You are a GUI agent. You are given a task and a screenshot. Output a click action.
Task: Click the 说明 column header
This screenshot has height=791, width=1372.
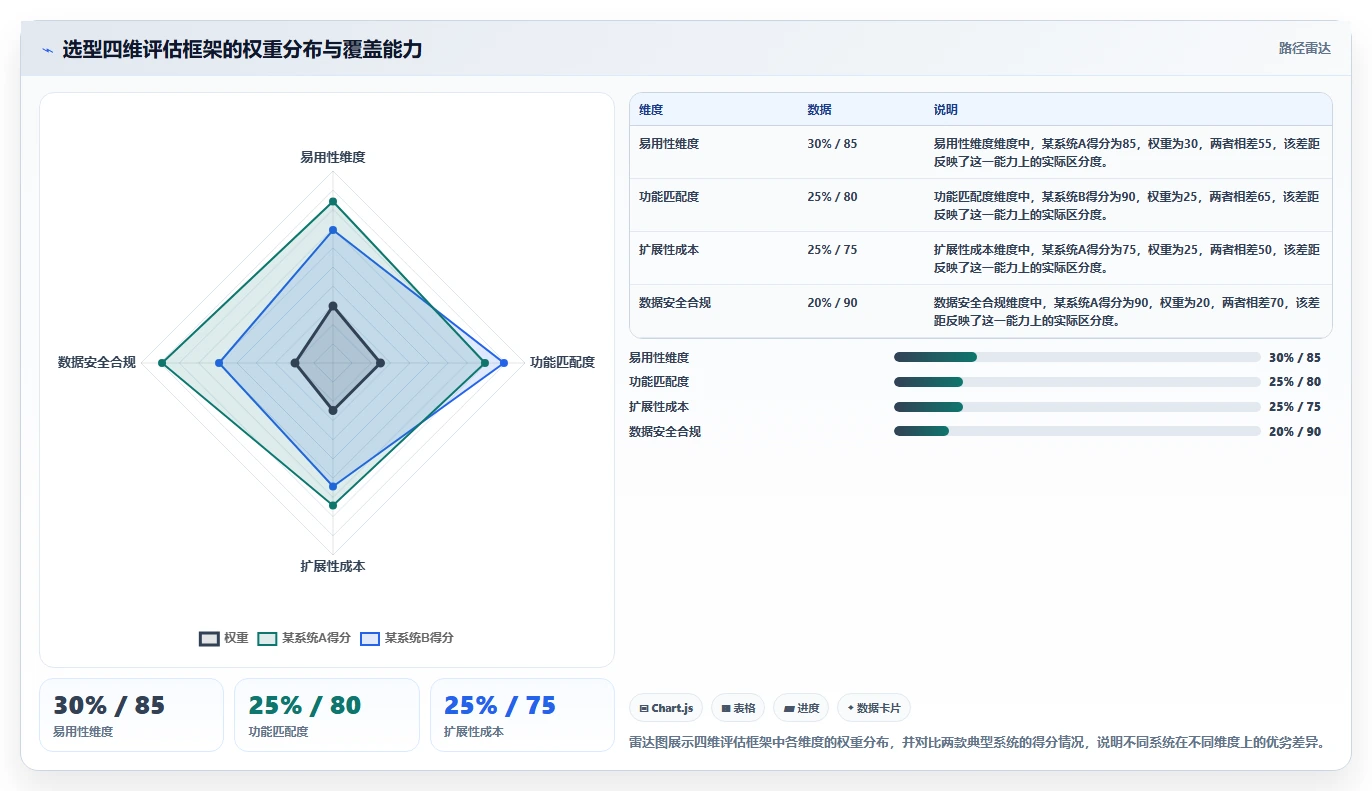946,110
